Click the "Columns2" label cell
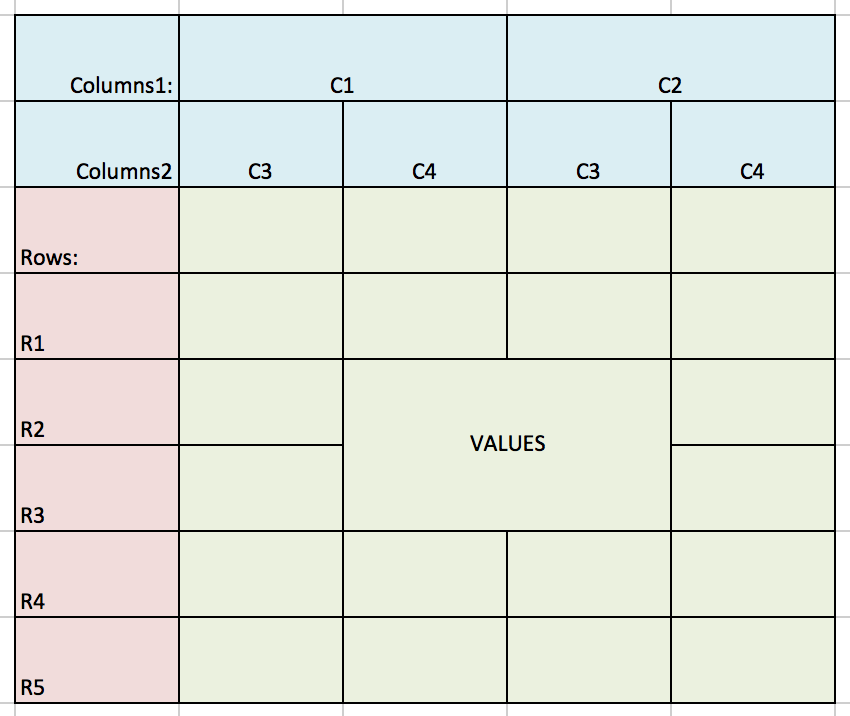This screenshot has height=716, width=850. pyautogui.click(x=97, y=144)
